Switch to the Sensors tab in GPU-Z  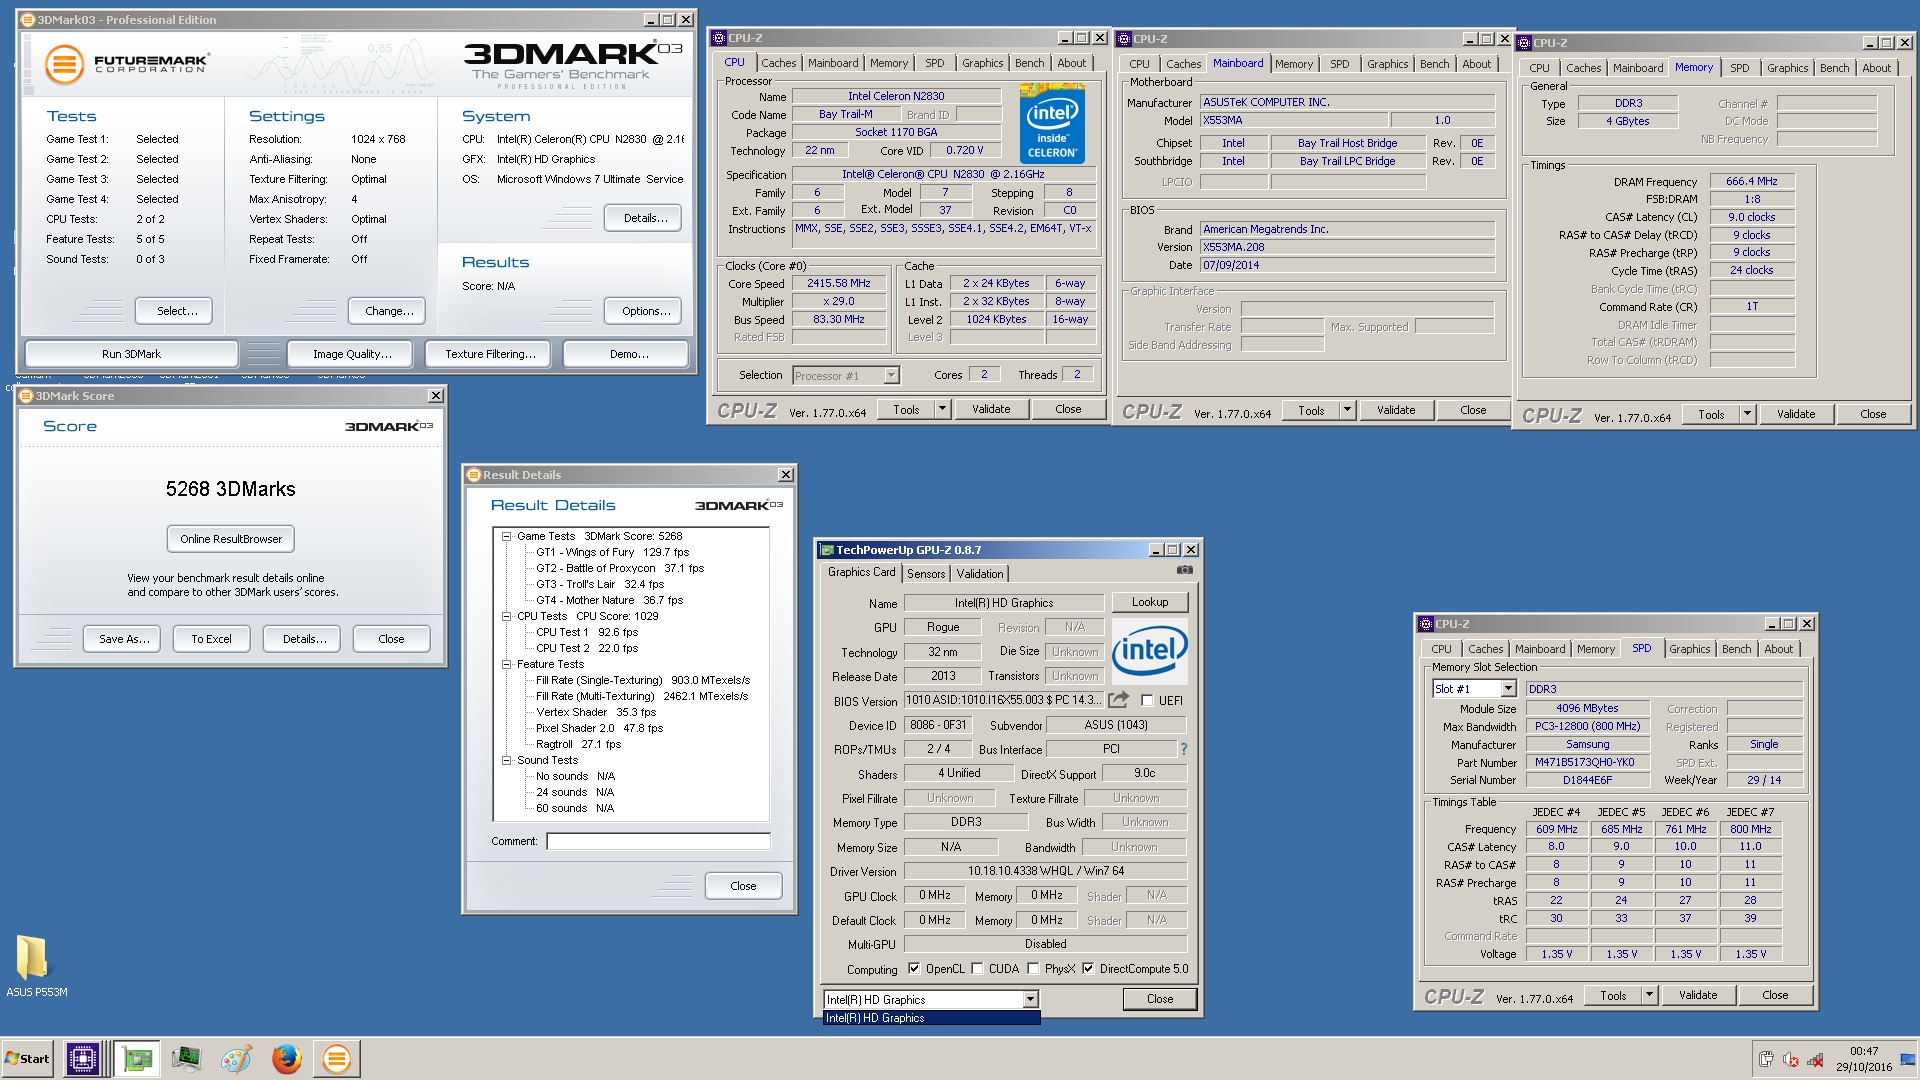point(926,574)
